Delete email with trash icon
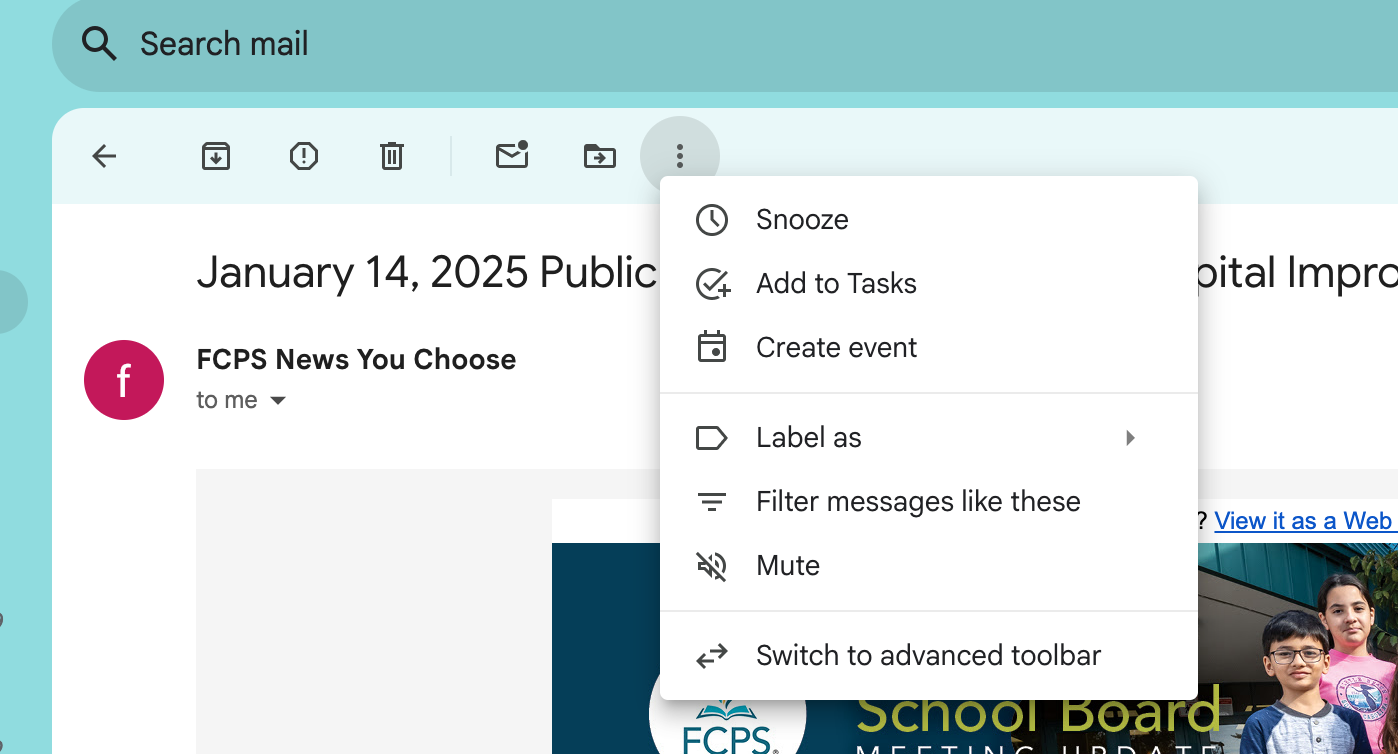This screenshot has height=754, width=1398. [x=392, y=156]
